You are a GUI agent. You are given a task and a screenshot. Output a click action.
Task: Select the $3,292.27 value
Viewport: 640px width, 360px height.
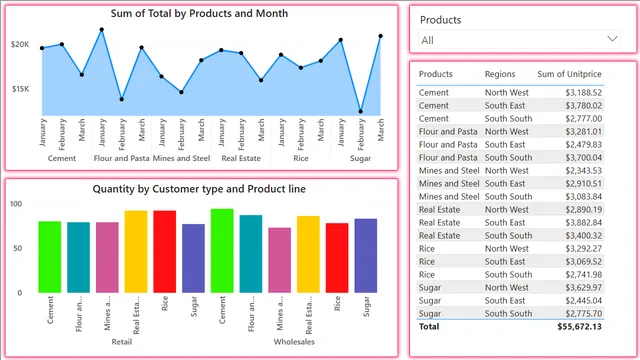click(583, 249)
